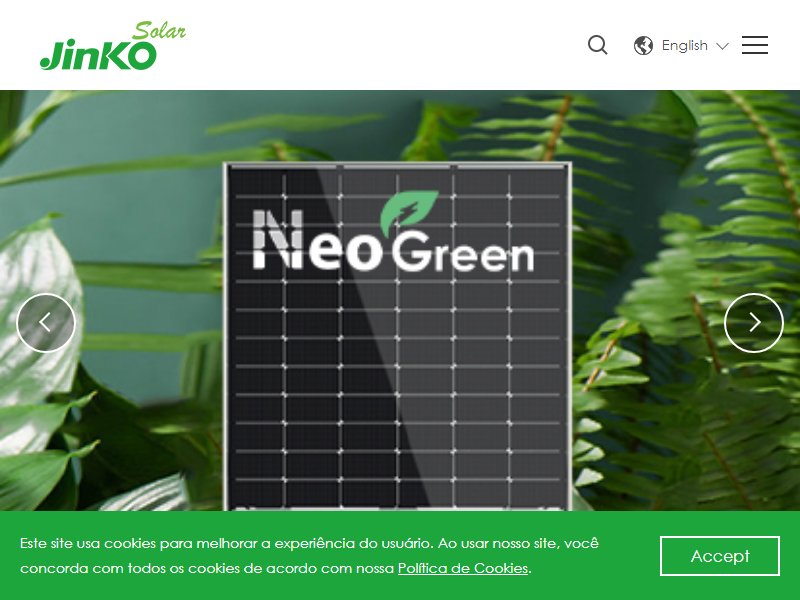Viewport: 800px width, 600px height.
Task: Expand the language chevron arrow
Action: [x=722, y=46]
